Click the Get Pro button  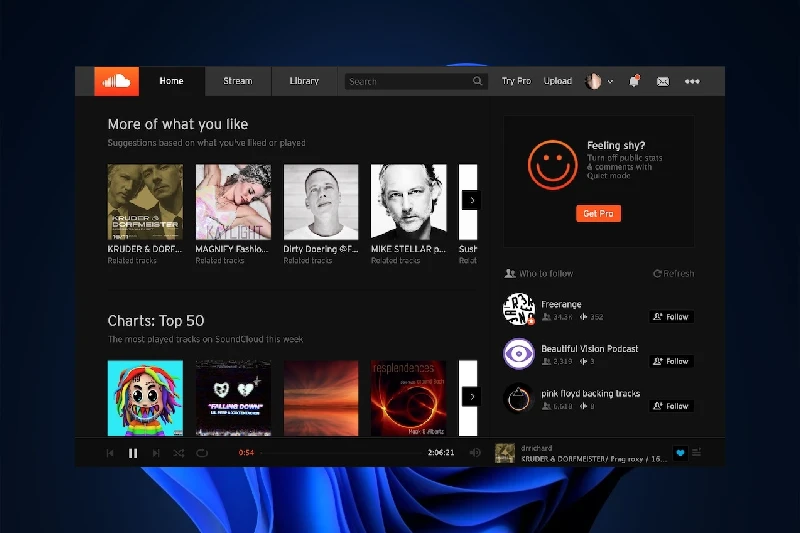click(x=598, y=214)
